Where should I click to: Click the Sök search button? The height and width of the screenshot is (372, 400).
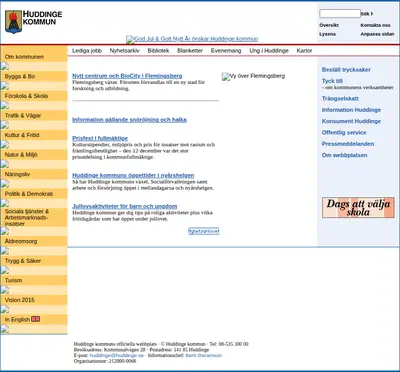pos(367,14)
